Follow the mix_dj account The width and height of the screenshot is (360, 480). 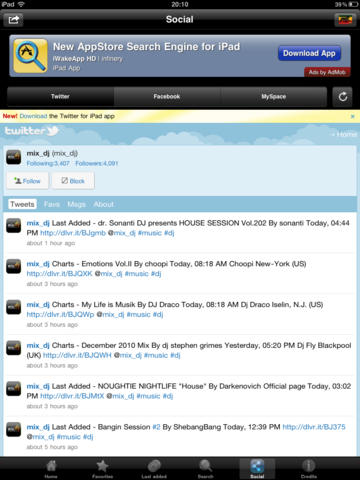27,181
